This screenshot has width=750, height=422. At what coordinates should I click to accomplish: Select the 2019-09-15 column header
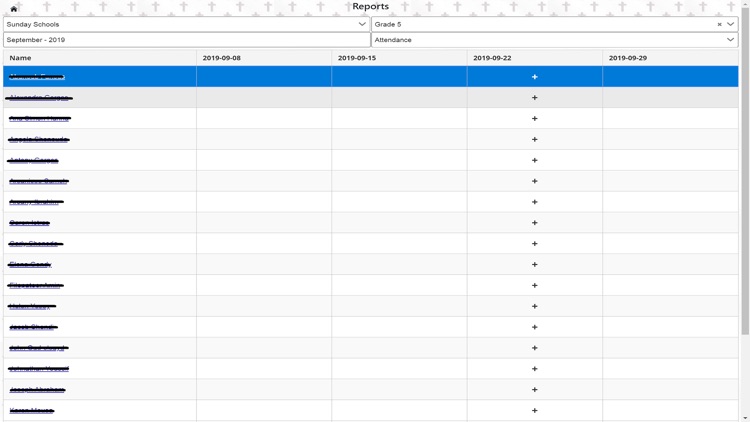(x=399, y=58)
